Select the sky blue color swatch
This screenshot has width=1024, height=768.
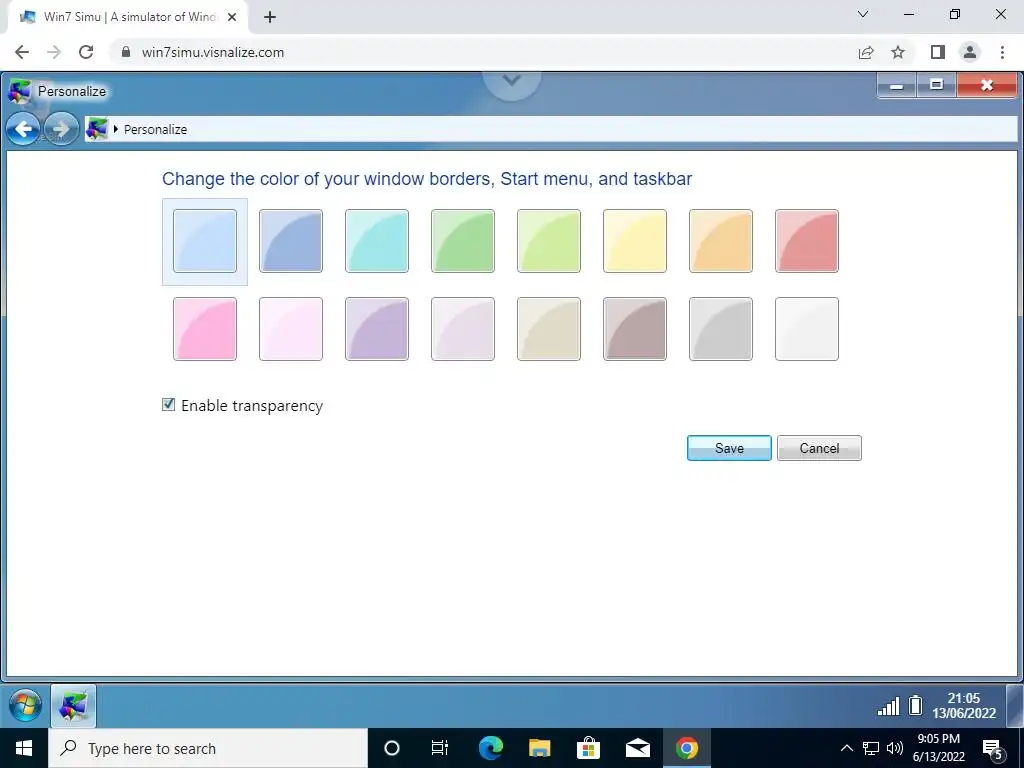(x=205, y=241)
